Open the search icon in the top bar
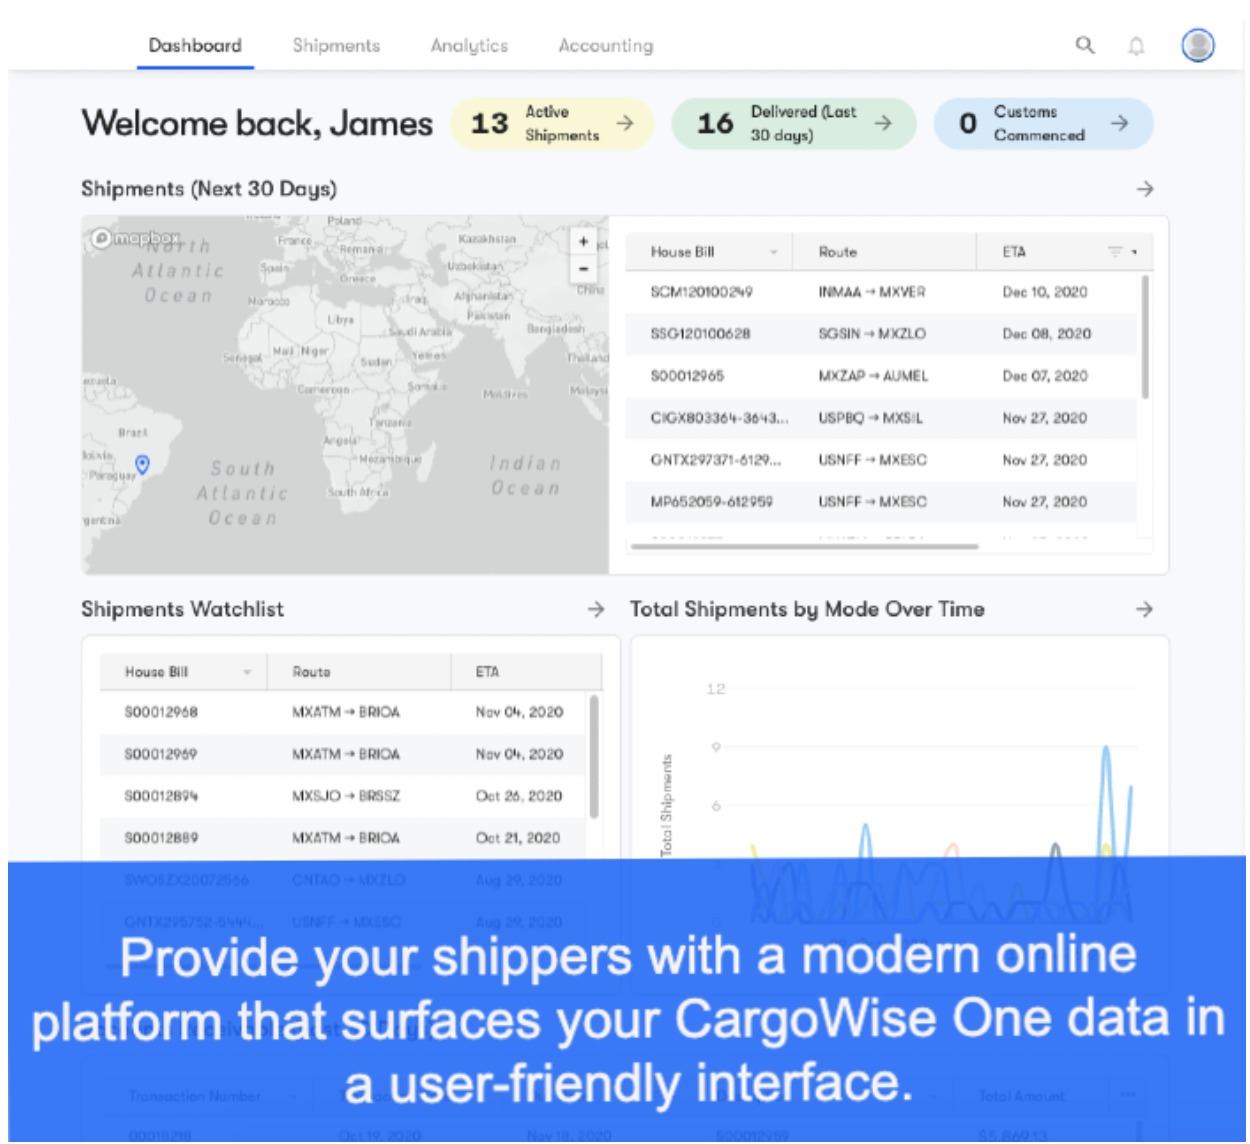This screenshot has width=1250, height=1144. [1085, 45]
